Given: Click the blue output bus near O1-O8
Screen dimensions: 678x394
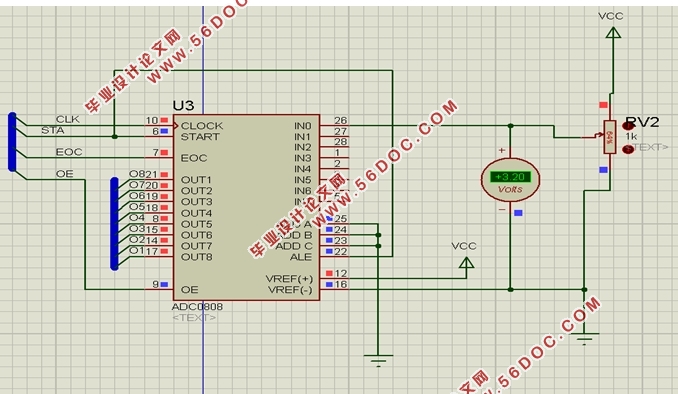Looking at the screenshot, I should [x=114, y=224].
